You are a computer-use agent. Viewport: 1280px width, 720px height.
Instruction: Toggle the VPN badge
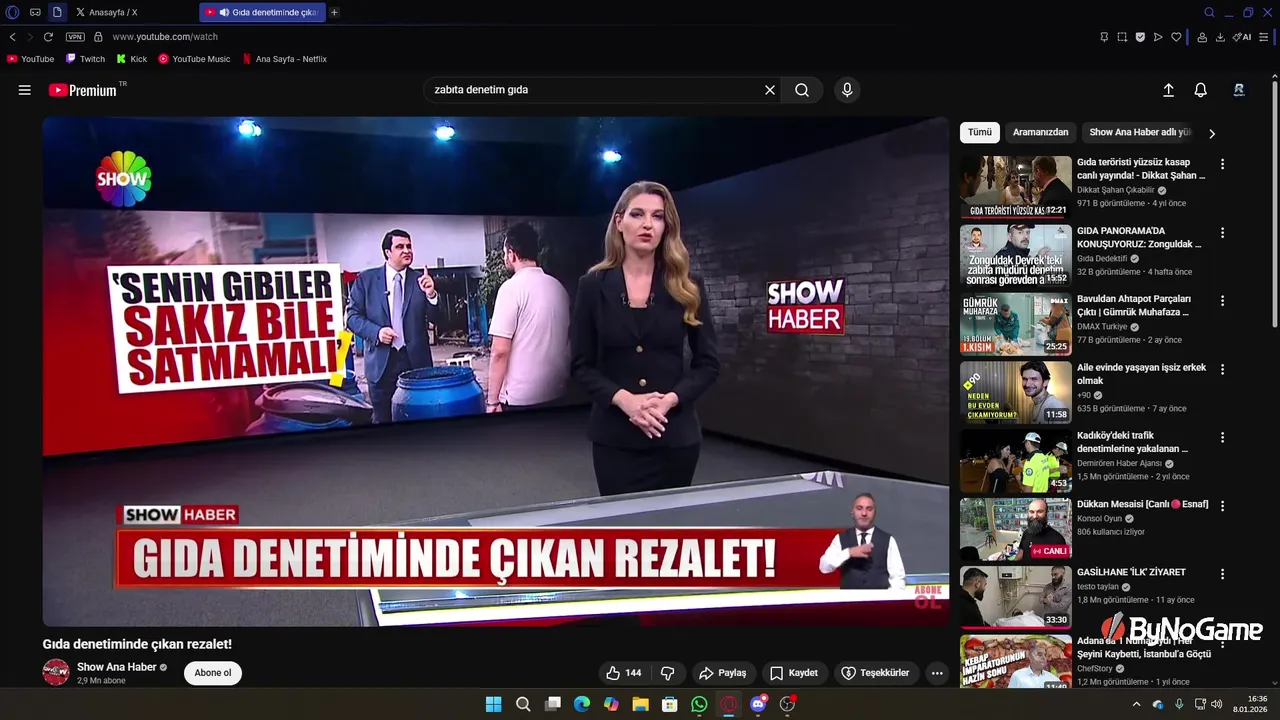coord(75,37)
